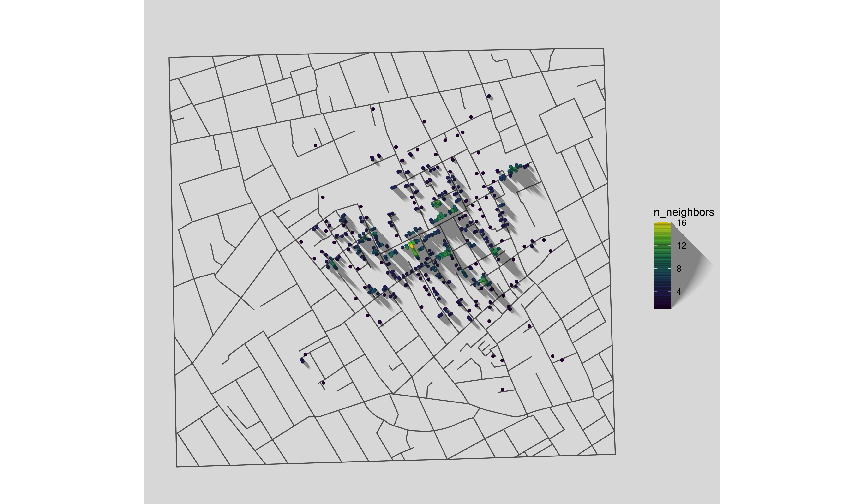This screenshot has height=504, width=864.
Task: Click the legend value 4
Action: tap(679, 291)
